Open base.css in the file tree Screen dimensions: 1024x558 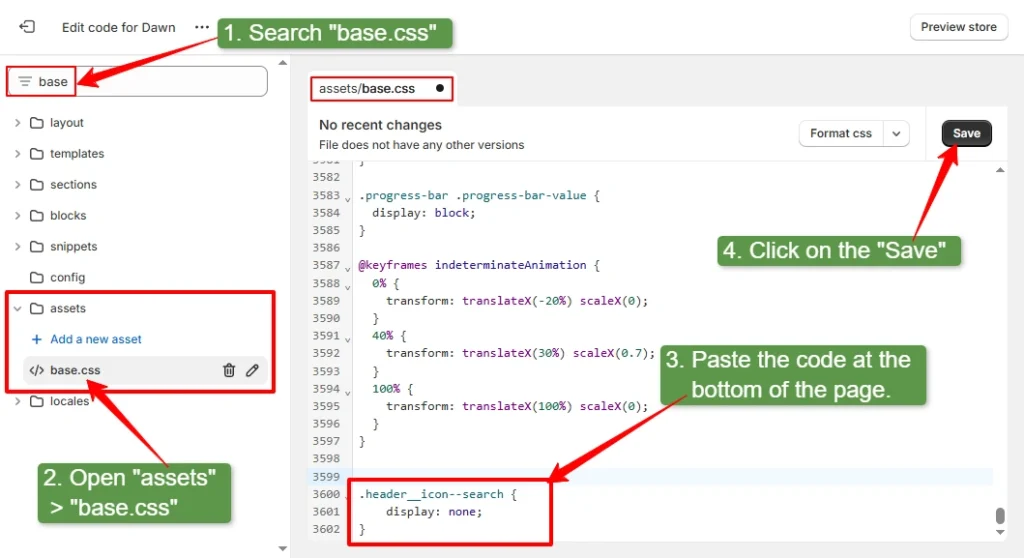click(75, 370)
